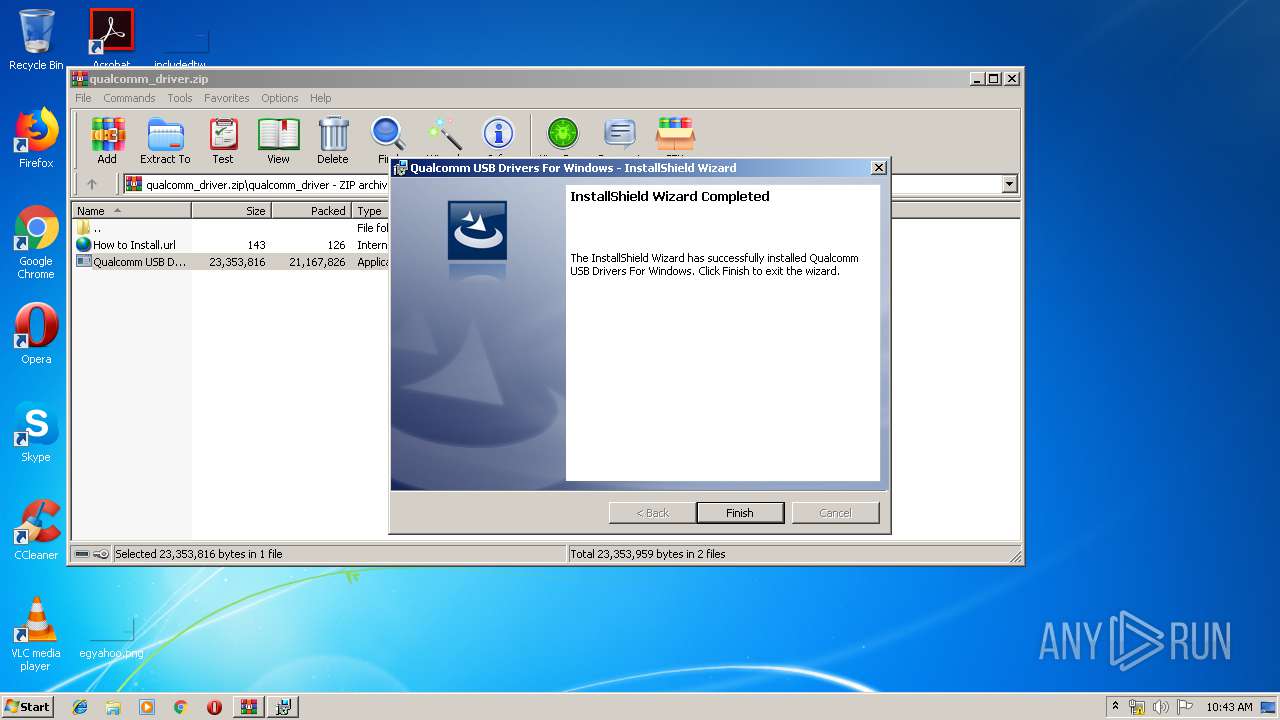
Task: Open the Favorites menu
Action: (x=227, y=98)
